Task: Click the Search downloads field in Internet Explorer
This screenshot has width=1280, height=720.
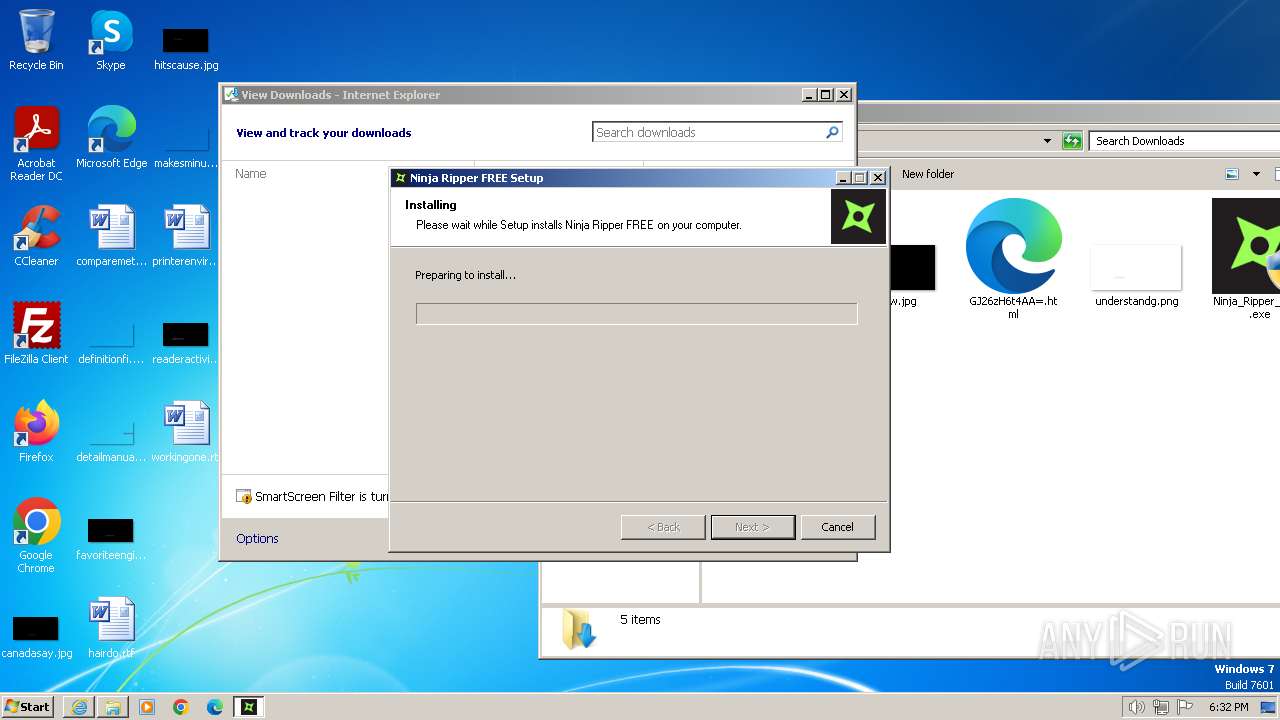Action: [708, 132]
